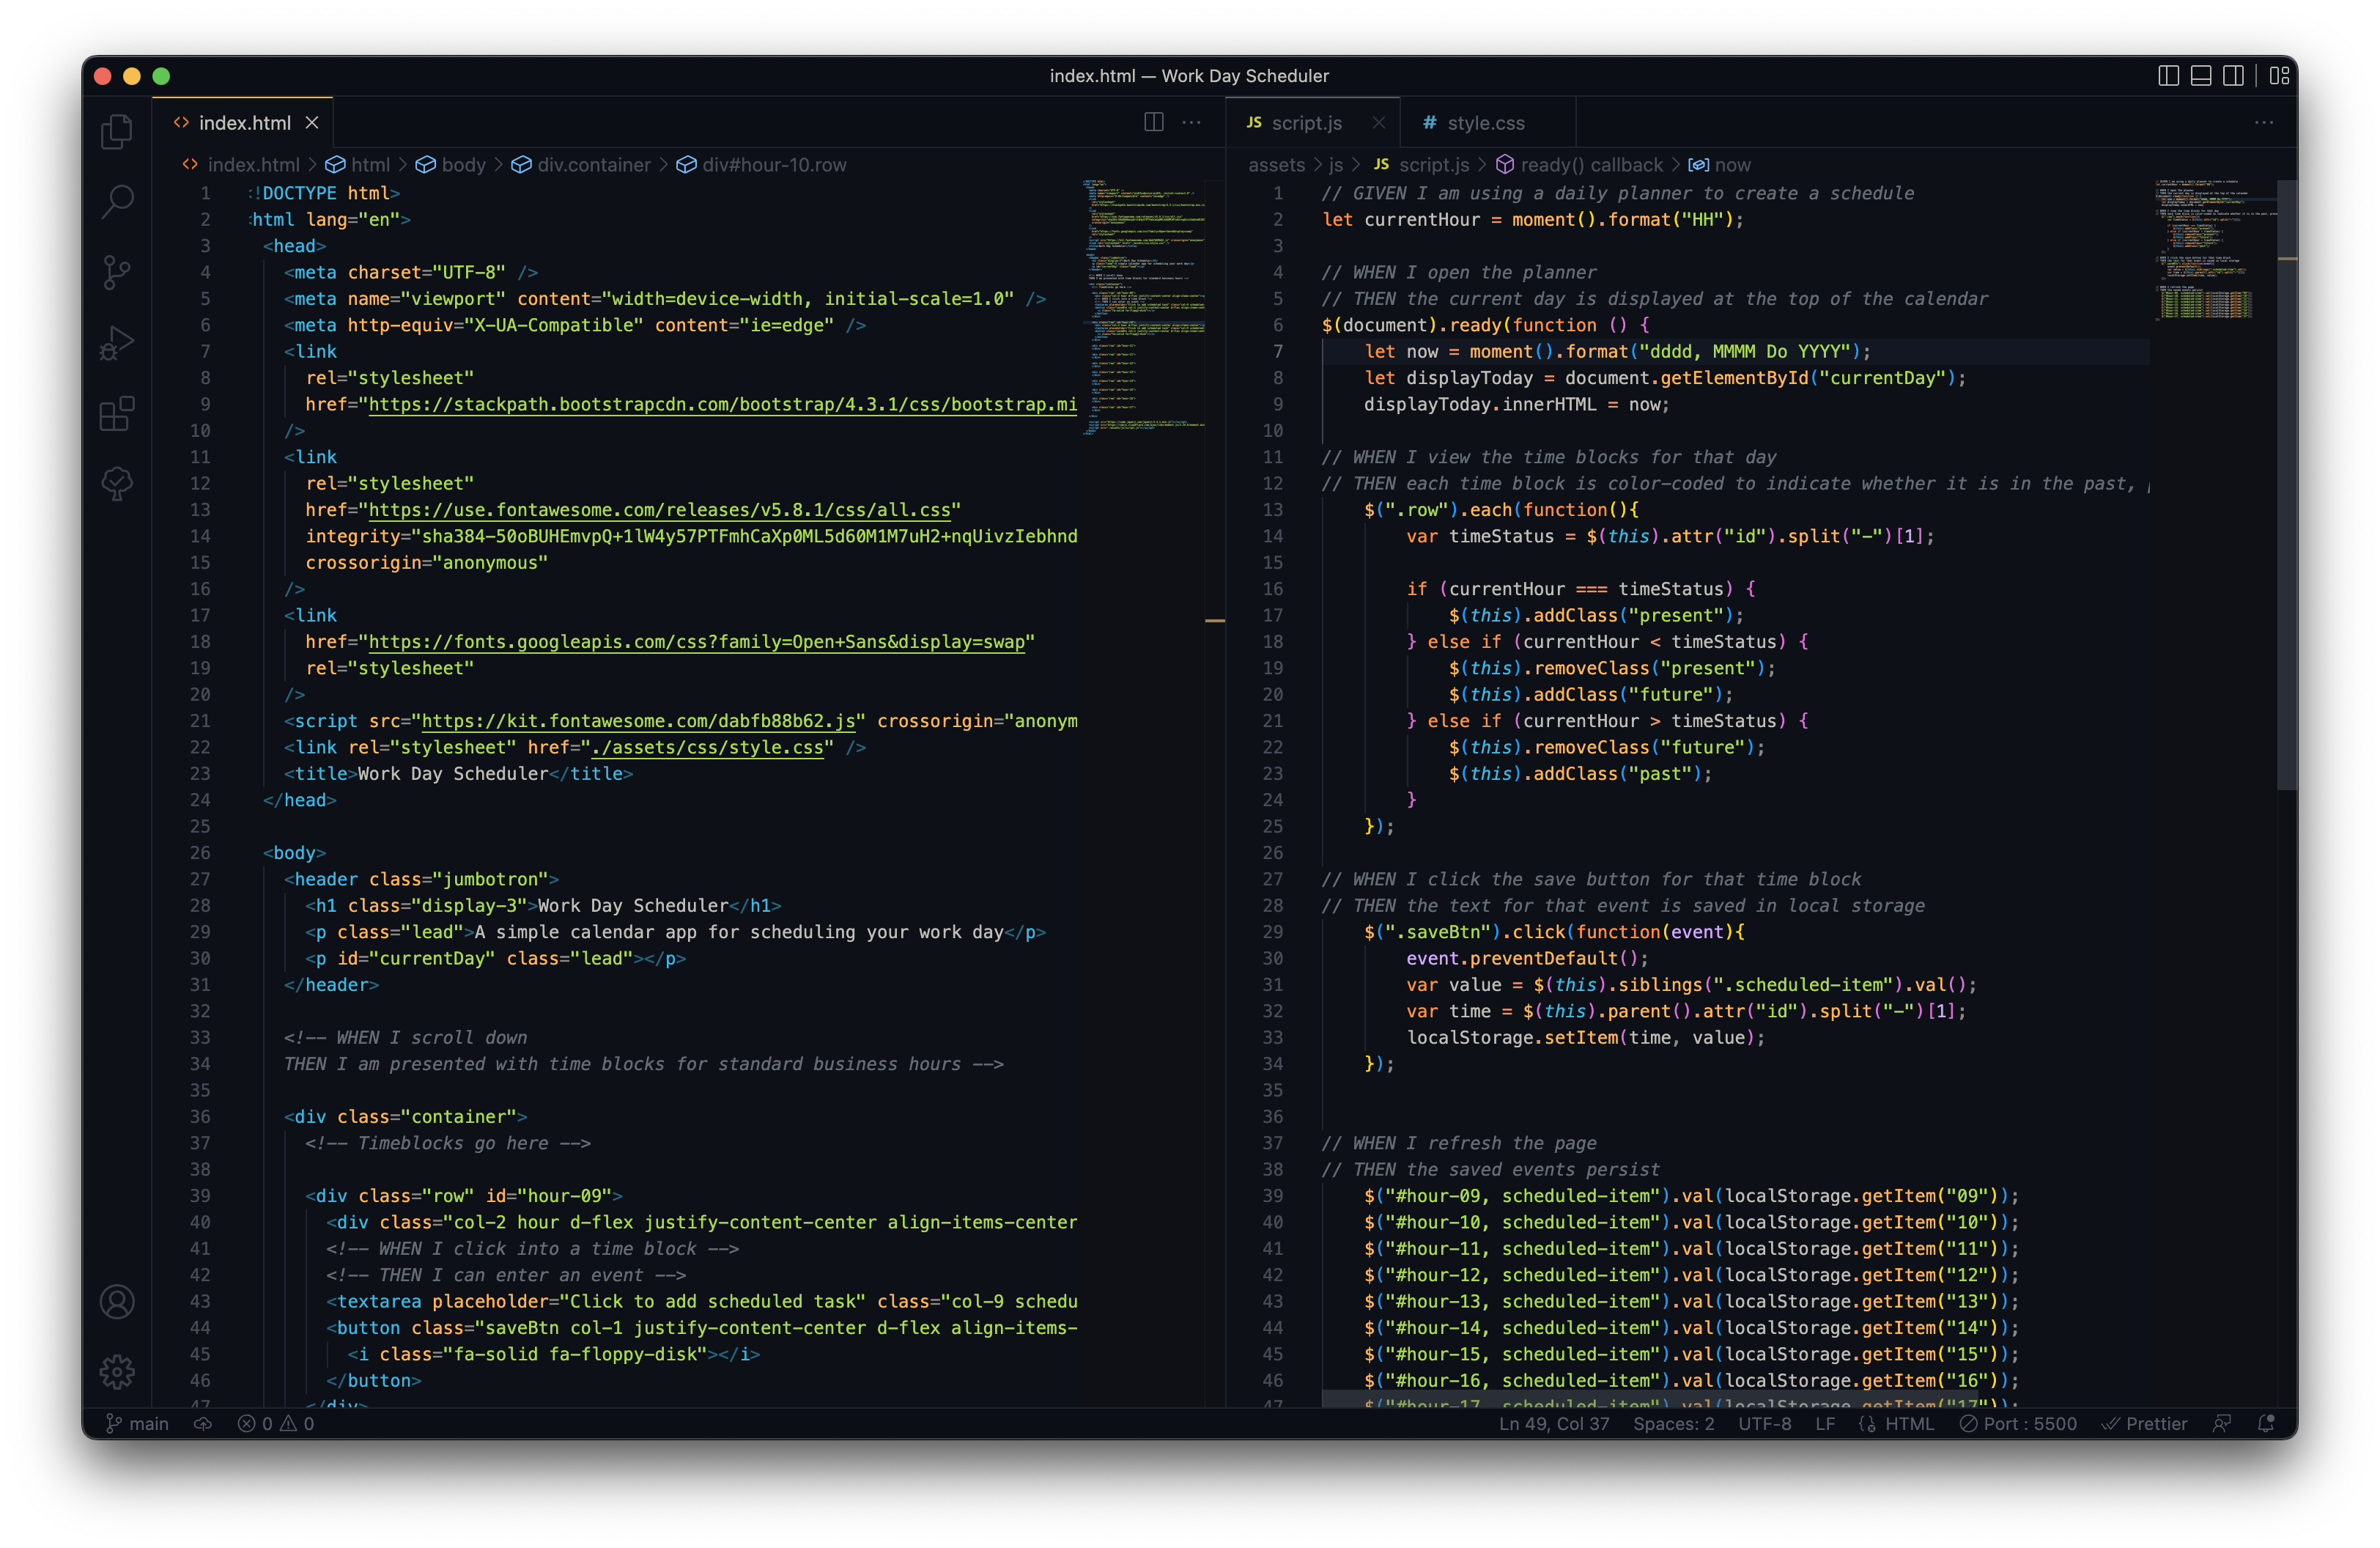
Task: Click the index.html minimap
Action: 1140,300
